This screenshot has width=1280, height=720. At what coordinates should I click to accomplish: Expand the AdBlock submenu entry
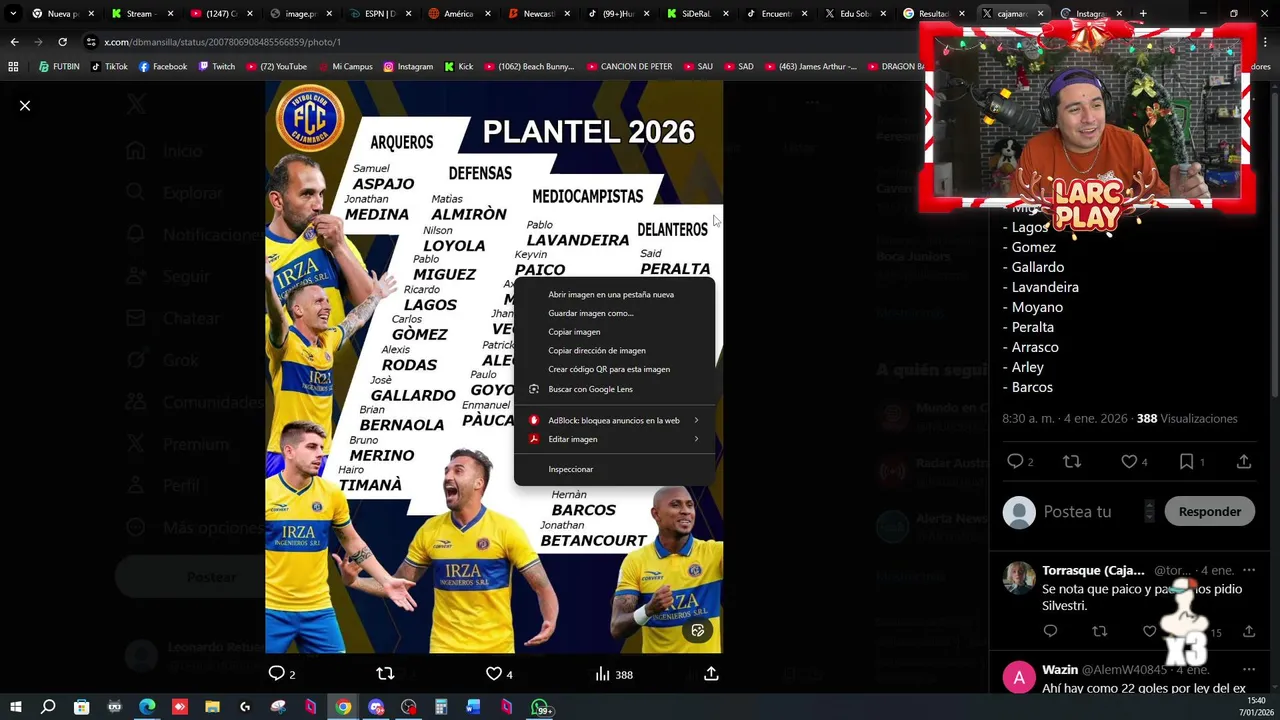pyautogui.click(x=614, y=420)
